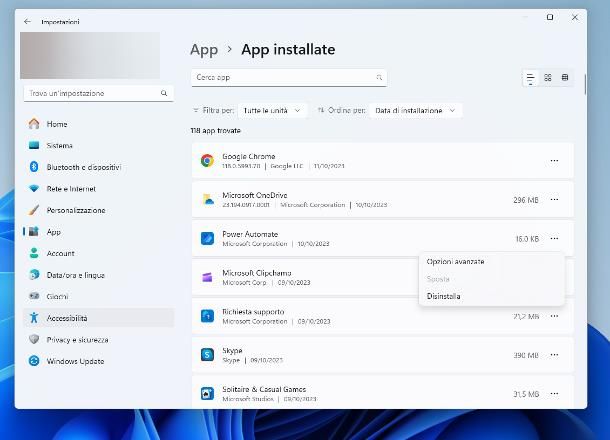
Task: Click the user profile area in sidebar
Action: click(x=90, y=55)
